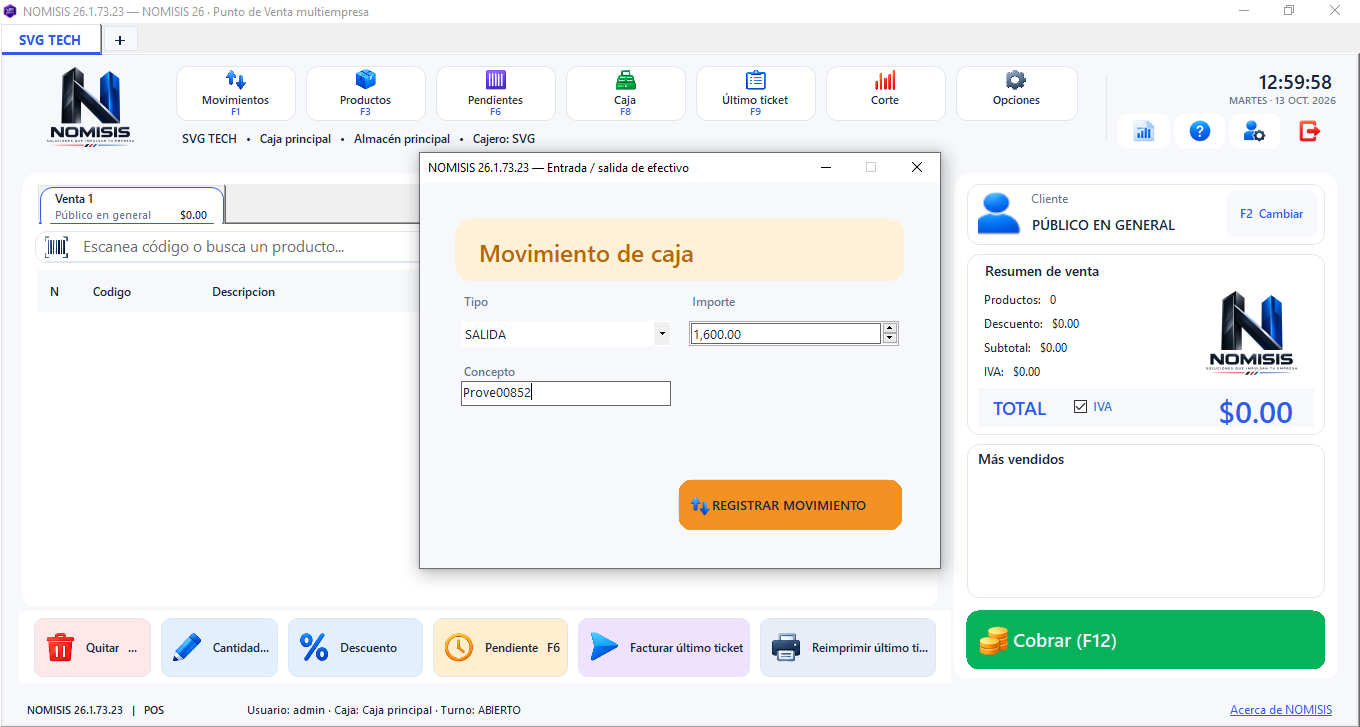The height and width of the screenshot is (727, 1360).
Task: Decrease Importe with down arrow
Action: tap(890, 339)
